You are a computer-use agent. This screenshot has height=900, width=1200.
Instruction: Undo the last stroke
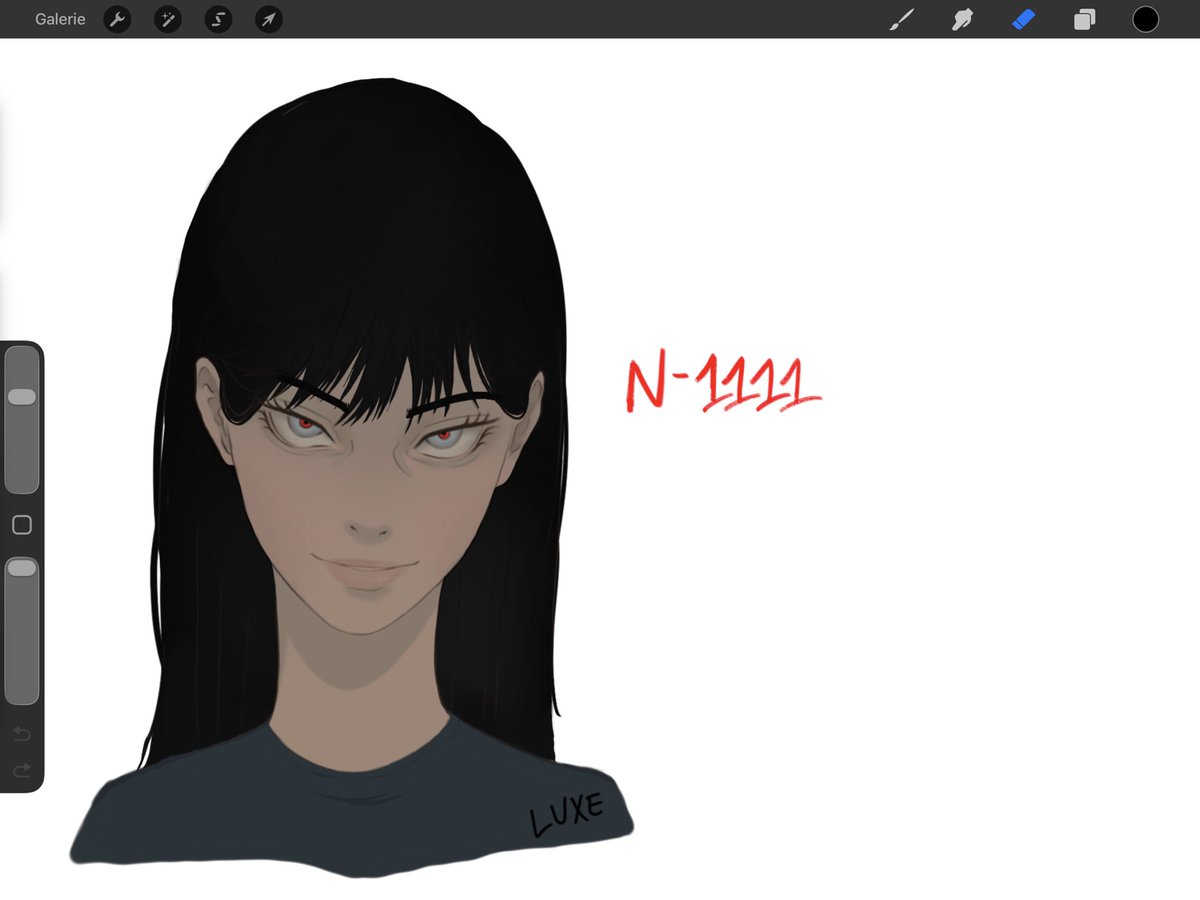(x=22, y=735)
